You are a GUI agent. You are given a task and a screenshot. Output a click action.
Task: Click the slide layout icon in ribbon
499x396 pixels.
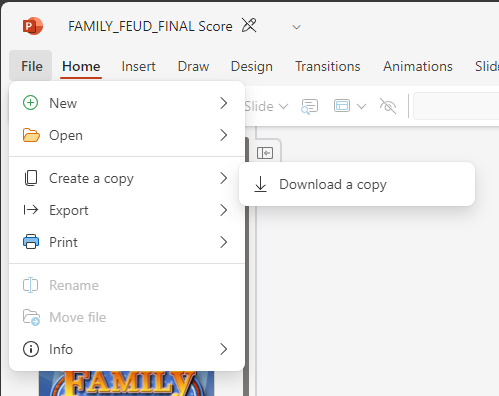[342, 106]
